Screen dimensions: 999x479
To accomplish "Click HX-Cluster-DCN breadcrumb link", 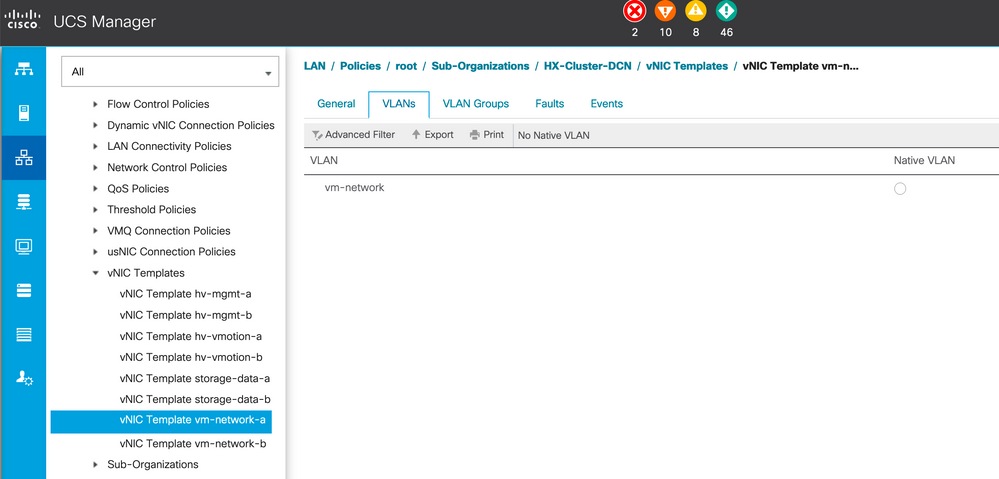I will coord(587,66).
